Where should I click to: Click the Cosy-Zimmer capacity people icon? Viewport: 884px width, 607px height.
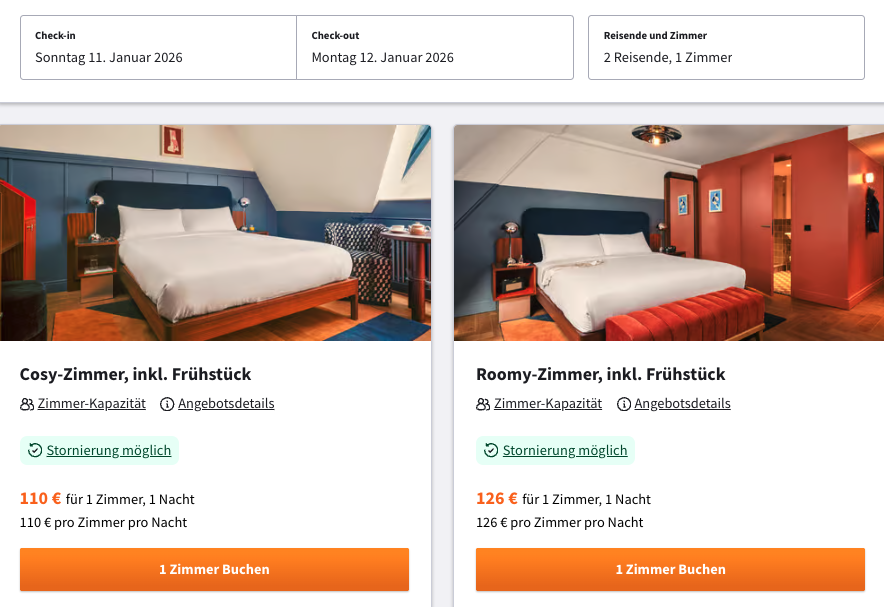(x=27, y=404)
